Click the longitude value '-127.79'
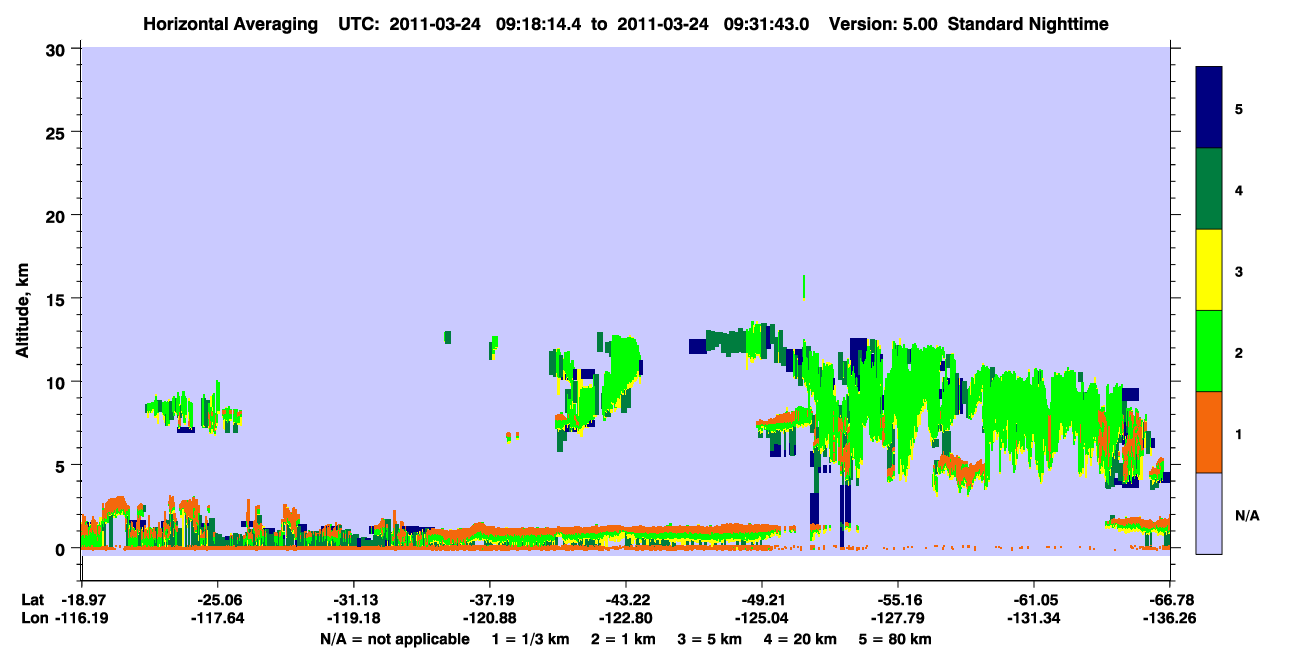The height and width of the screenshot is (667, 1300). coord(898,618)
